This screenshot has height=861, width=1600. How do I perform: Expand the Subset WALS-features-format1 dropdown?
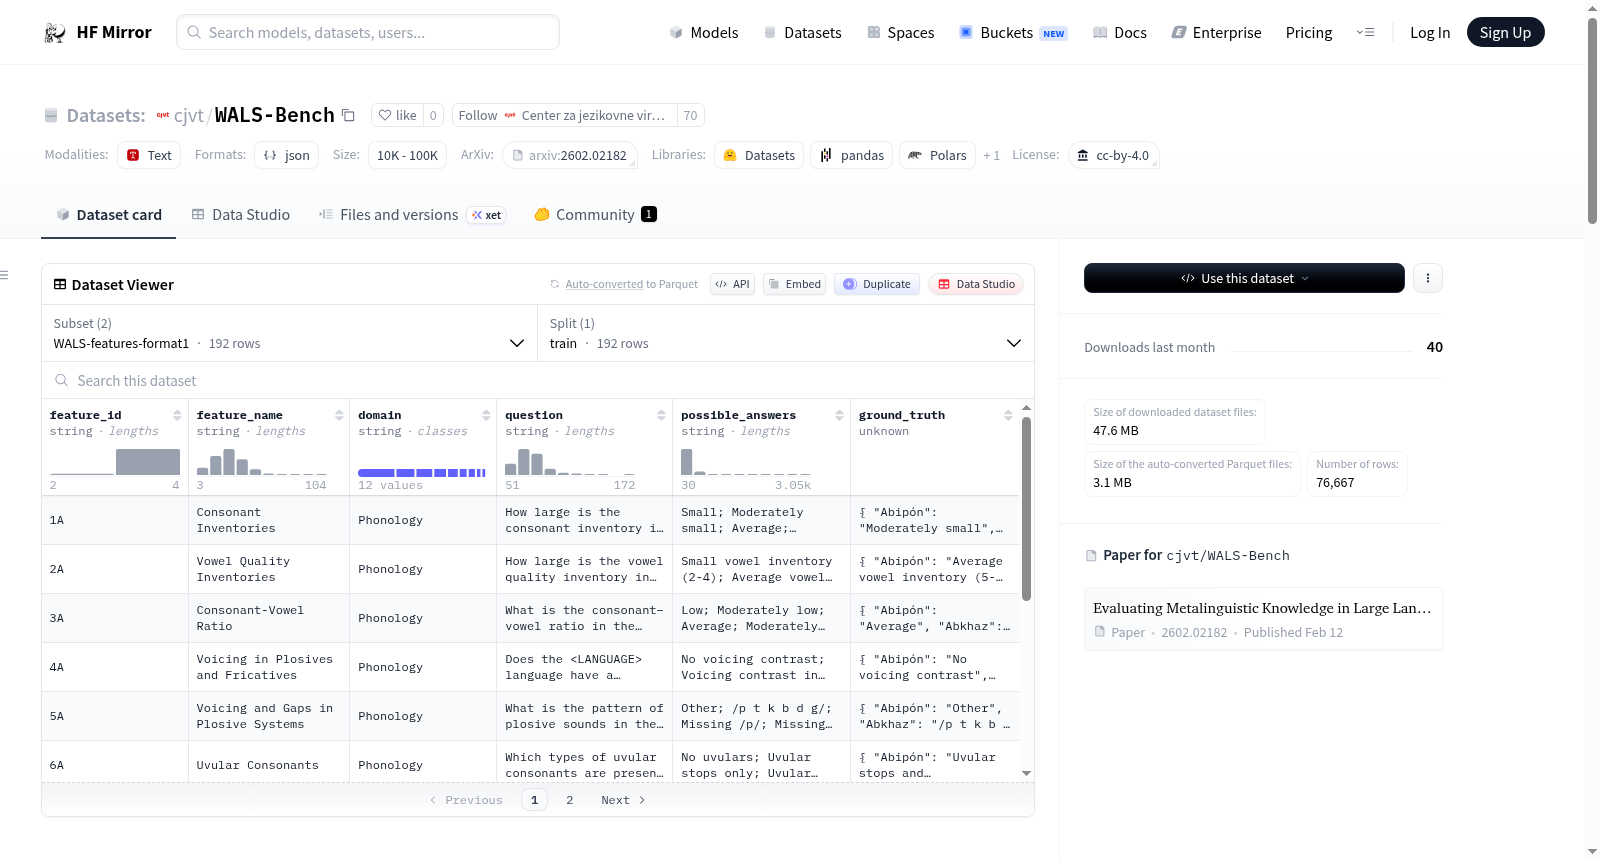(x=289, y=333)
